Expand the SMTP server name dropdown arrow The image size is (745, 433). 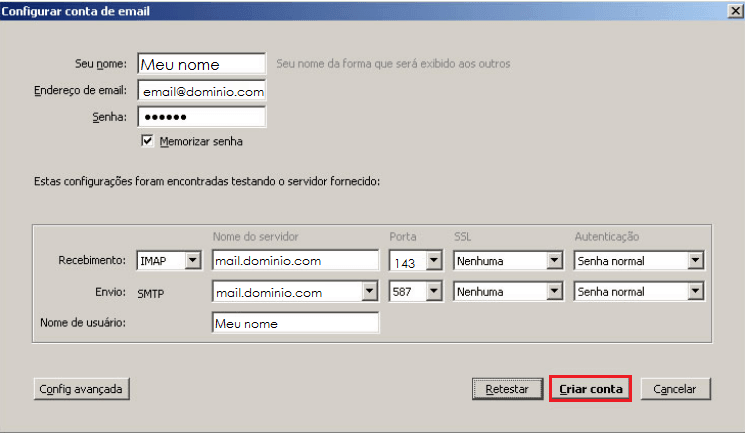(x=369, y=292)
